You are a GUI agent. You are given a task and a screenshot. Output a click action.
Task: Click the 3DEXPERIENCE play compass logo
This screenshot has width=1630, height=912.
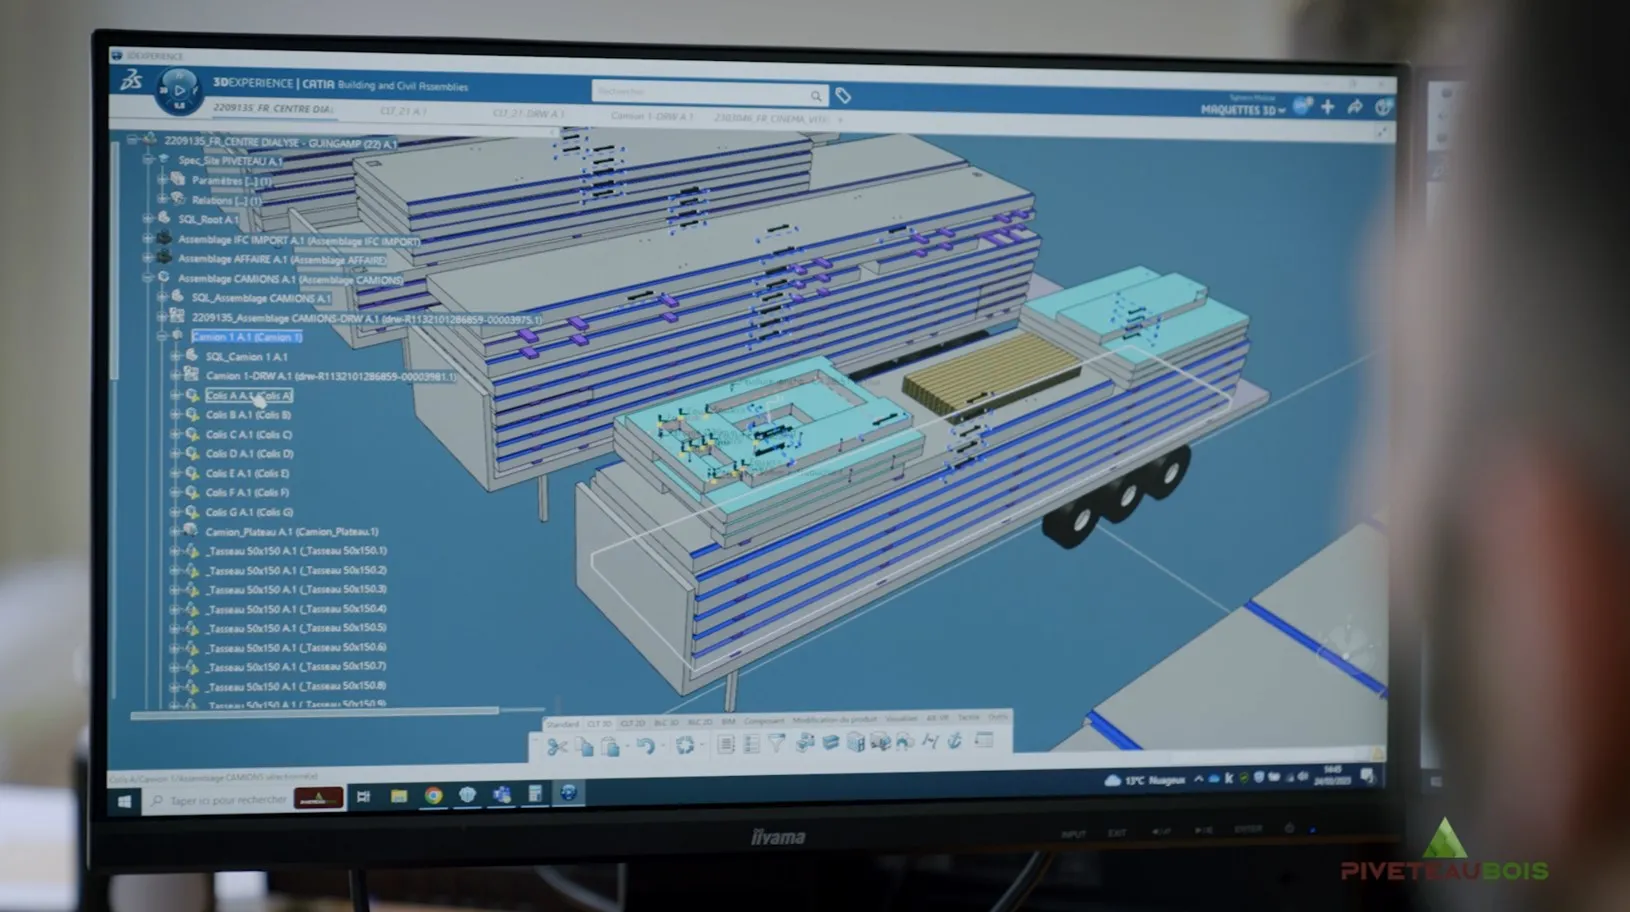point(178,92)
